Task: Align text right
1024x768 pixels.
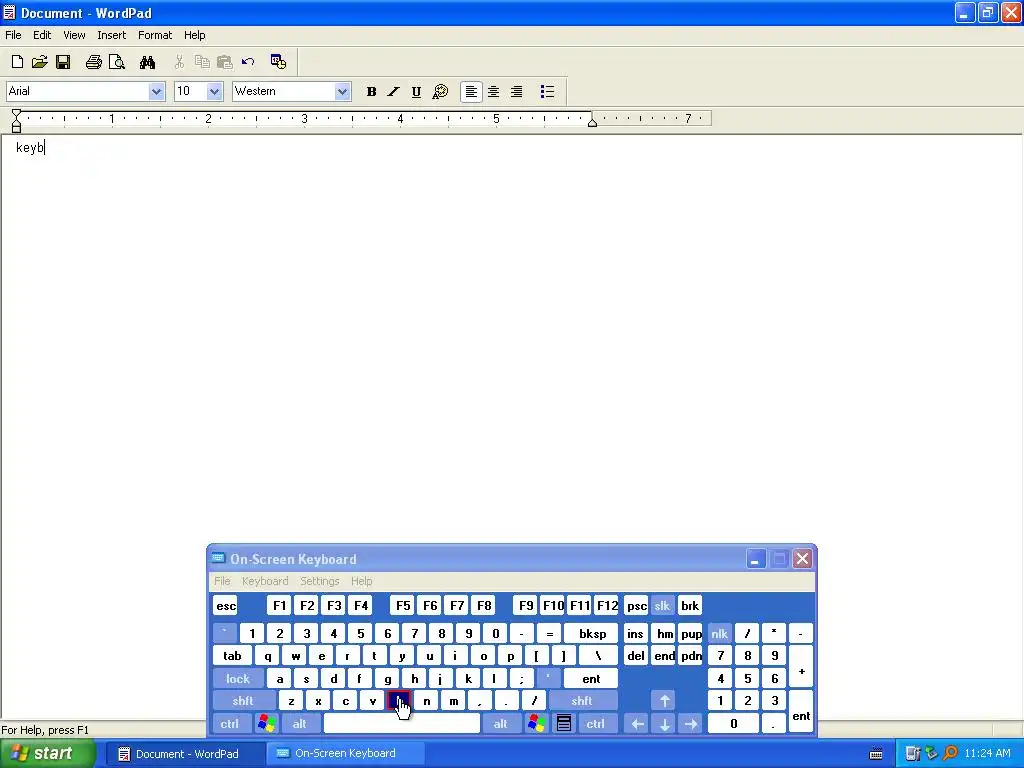Action: 517,91
